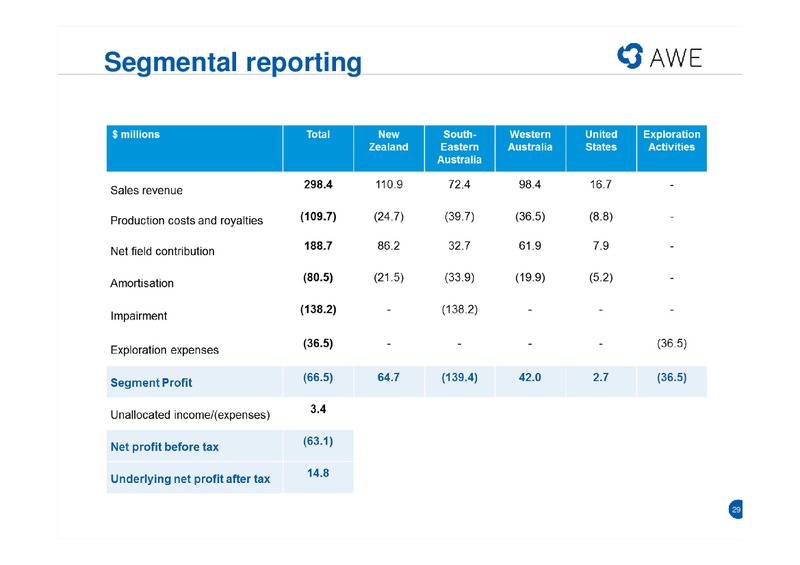The image size is (800, 565).
Task: Click Western Australia segment profit 42.0
Action: point(530,378)
